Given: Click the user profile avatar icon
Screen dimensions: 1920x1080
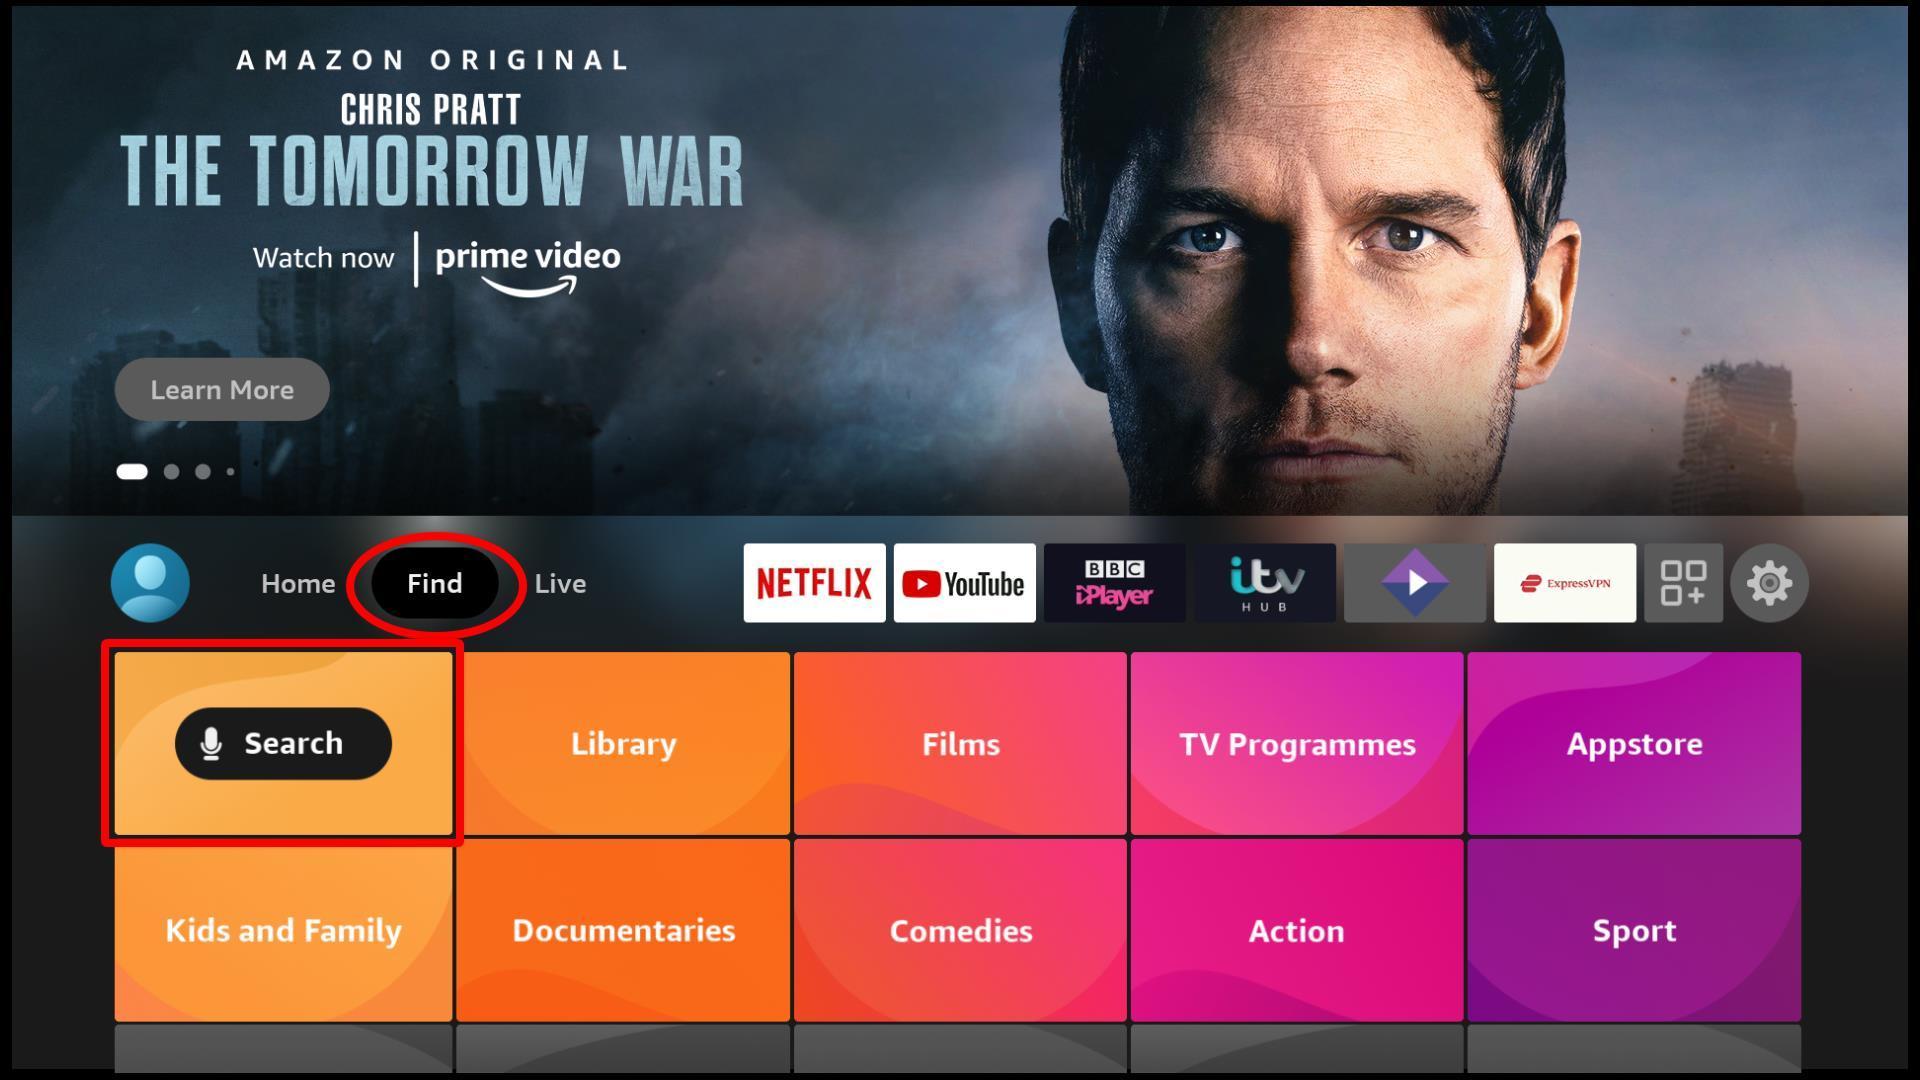Looking at the screenshot, I should 150,582.
